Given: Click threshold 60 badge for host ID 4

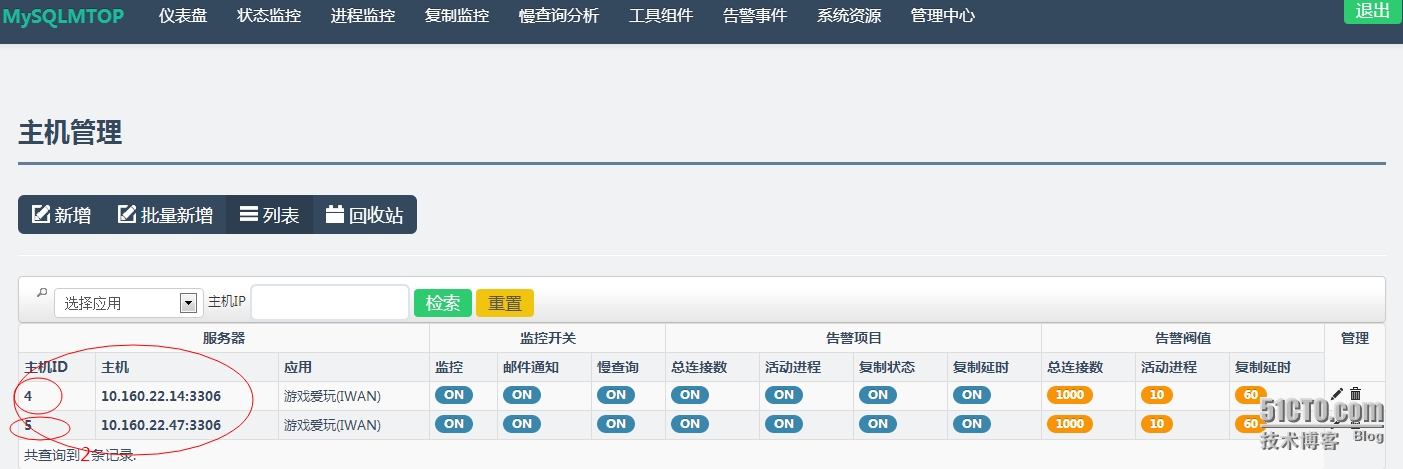Looking at the screenshot, I should pos(1251,395).
